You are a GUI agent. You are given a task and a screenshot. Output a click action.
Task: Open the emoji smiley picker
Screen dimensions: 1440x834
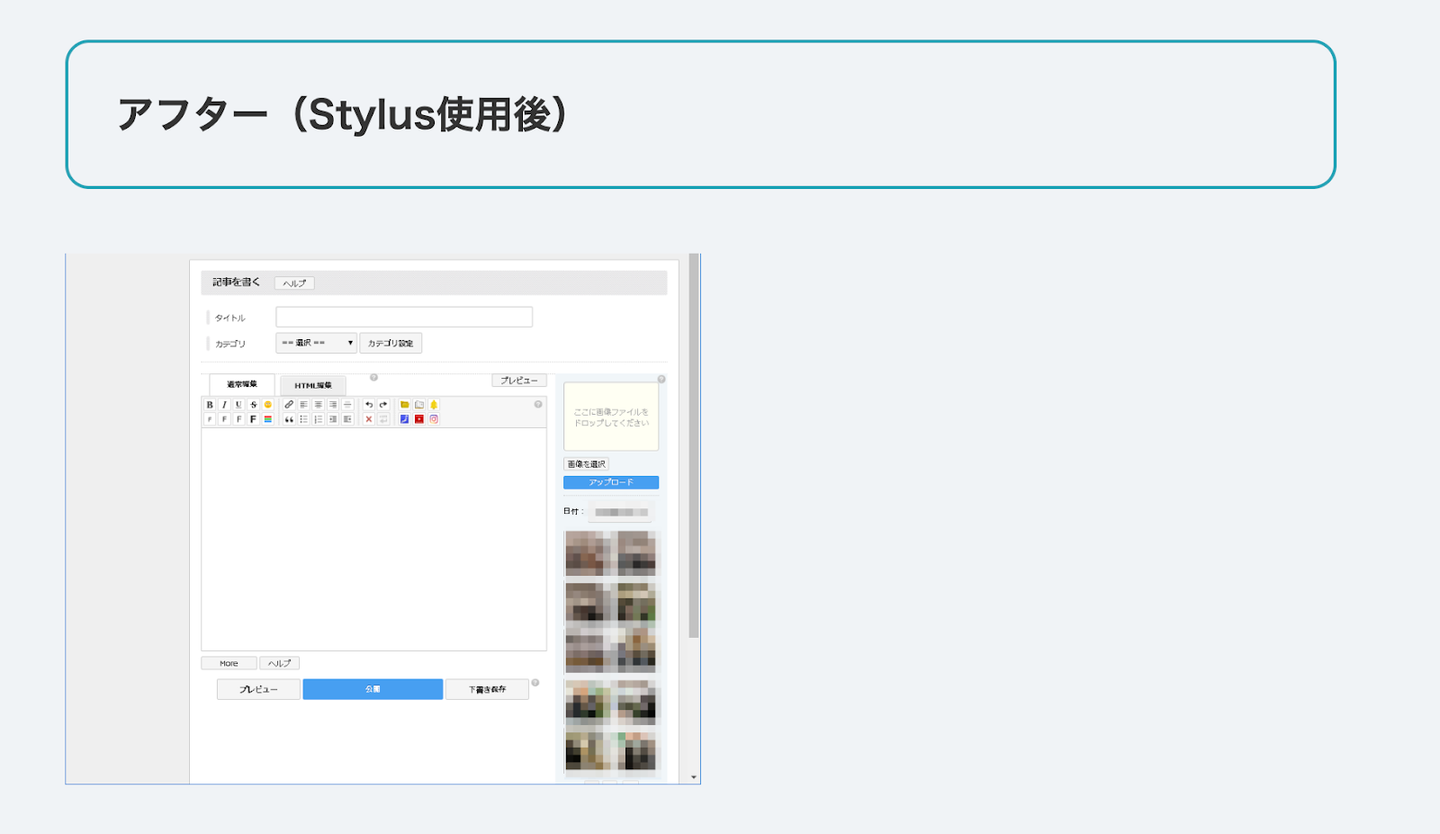(x=268, y=404)
